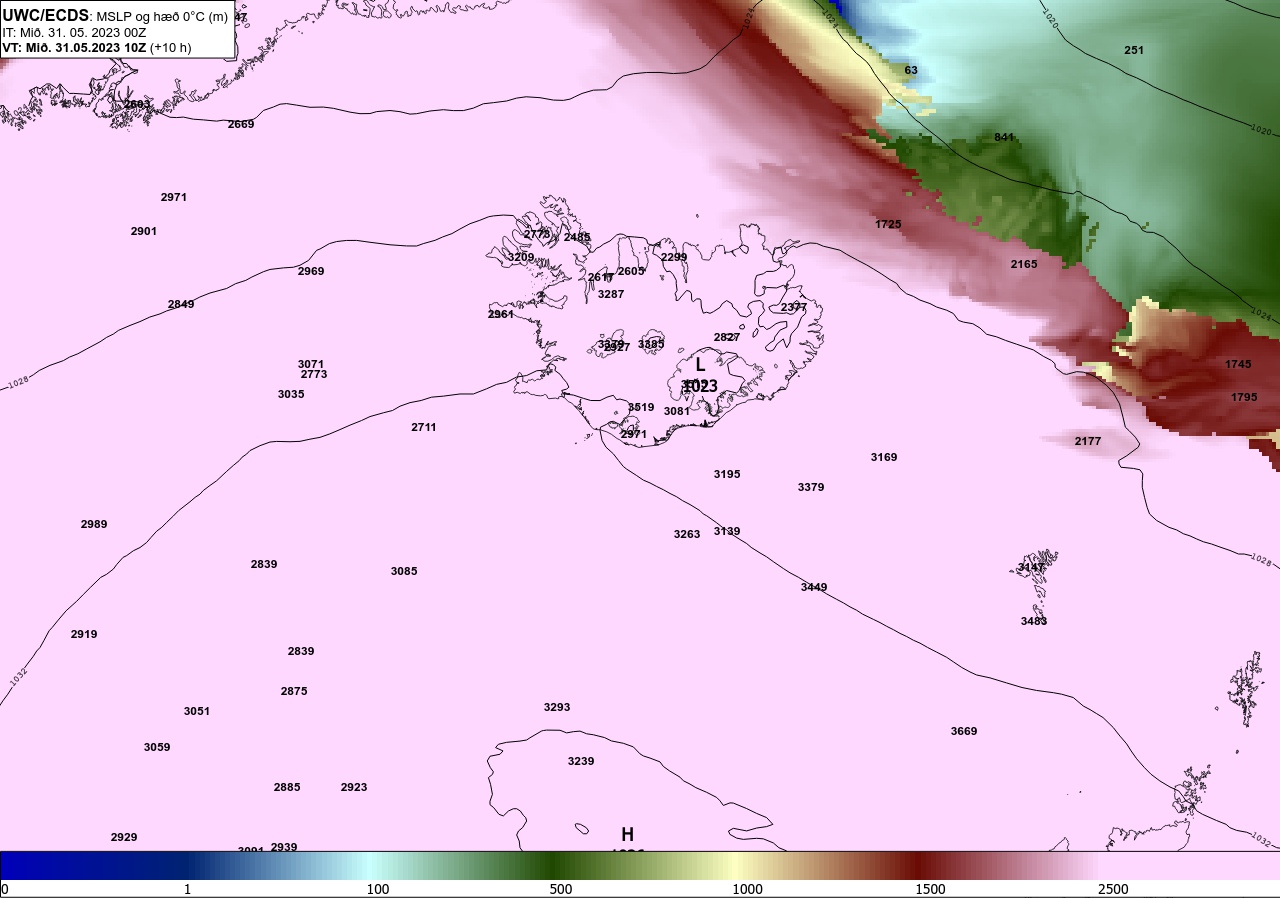The width and height of the screenshot is (1280, 898).
Task: Click the 3169 height value
Action: [x=884, y=457]
